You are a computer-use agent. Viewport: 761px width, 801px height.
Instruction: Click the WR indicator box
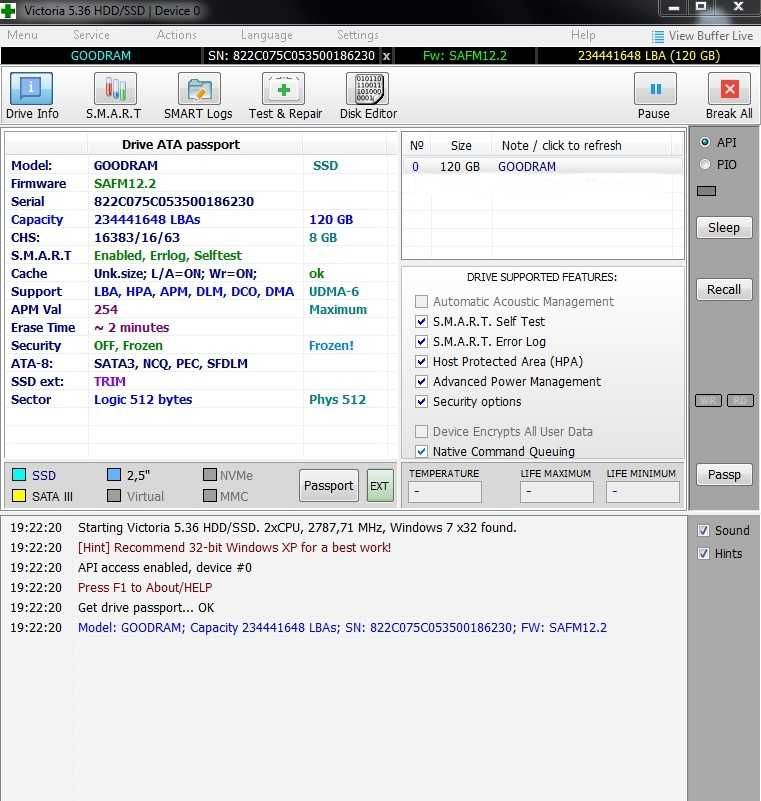(708, 400)
